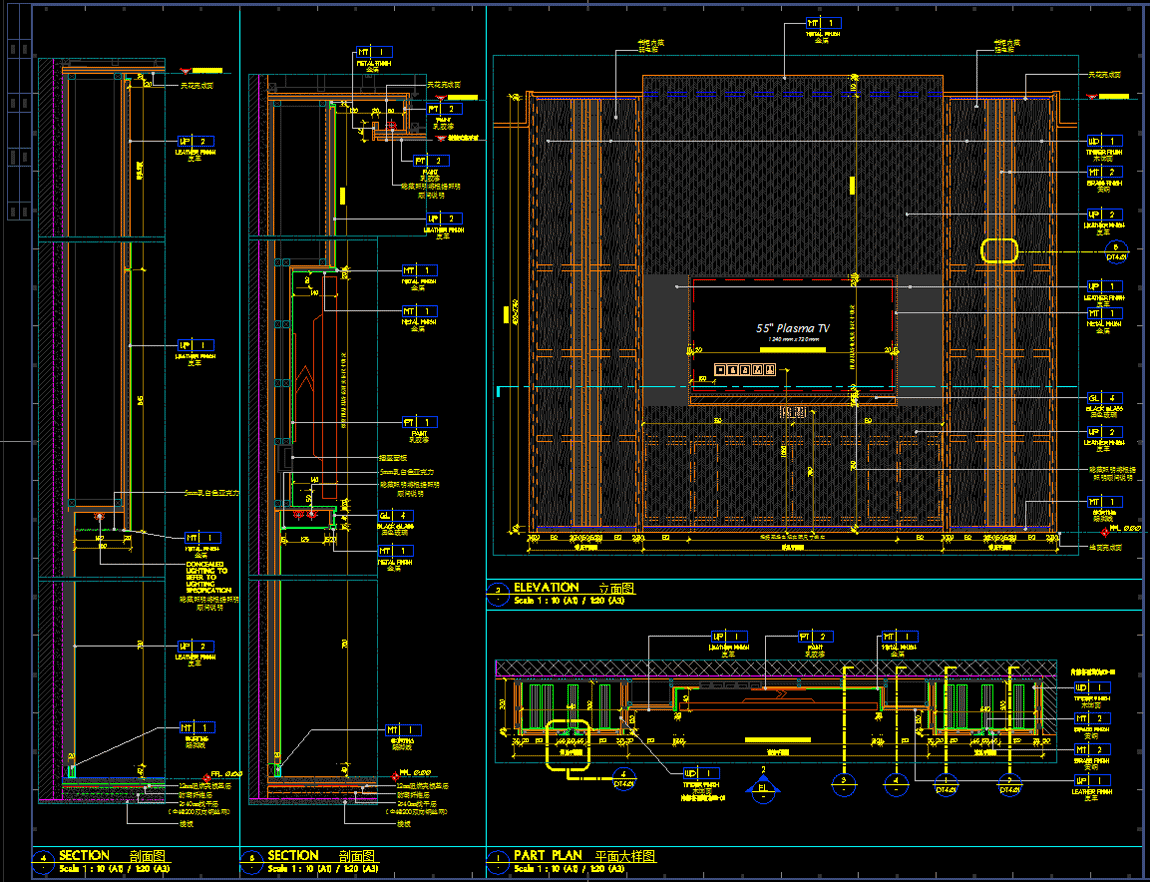This screenshot has width=1150, height=882.
Task: Click the yellow detail marker in elevation
Action: pos(998,250)
